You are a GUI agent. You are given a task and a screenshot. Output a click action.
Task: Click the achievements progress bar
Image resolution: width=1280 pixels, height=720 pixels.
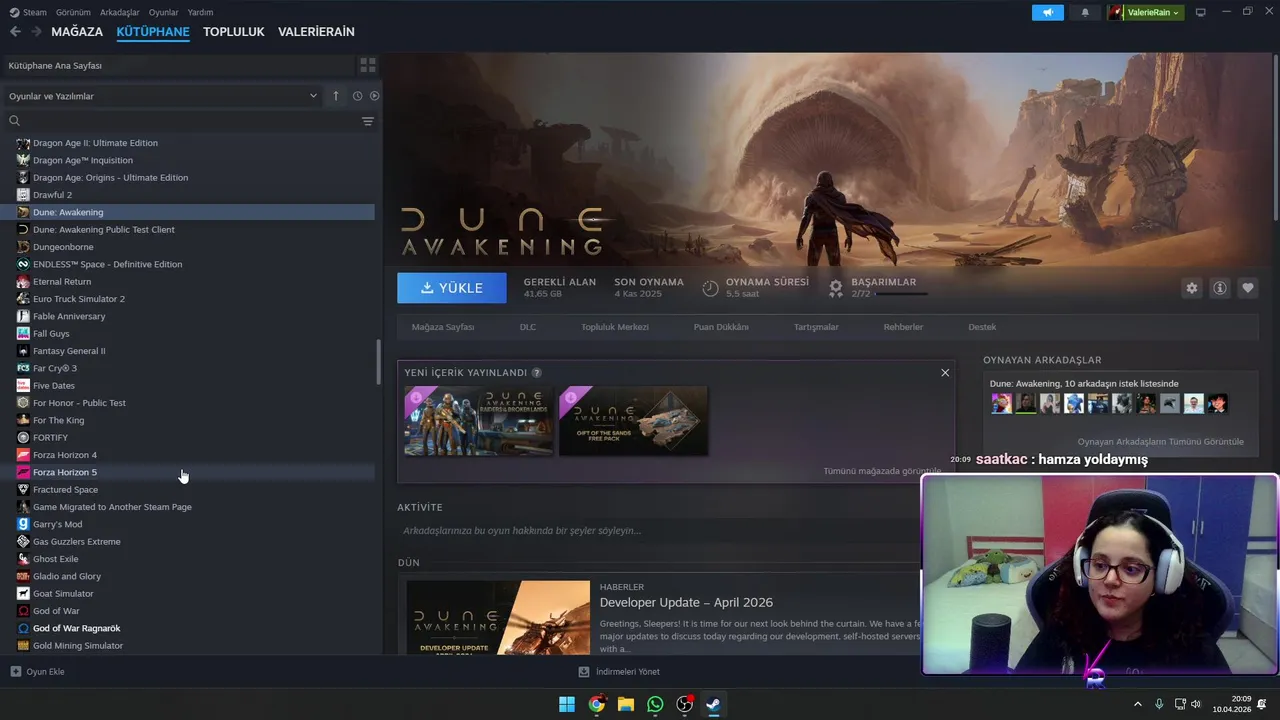[x=901, y=294]
